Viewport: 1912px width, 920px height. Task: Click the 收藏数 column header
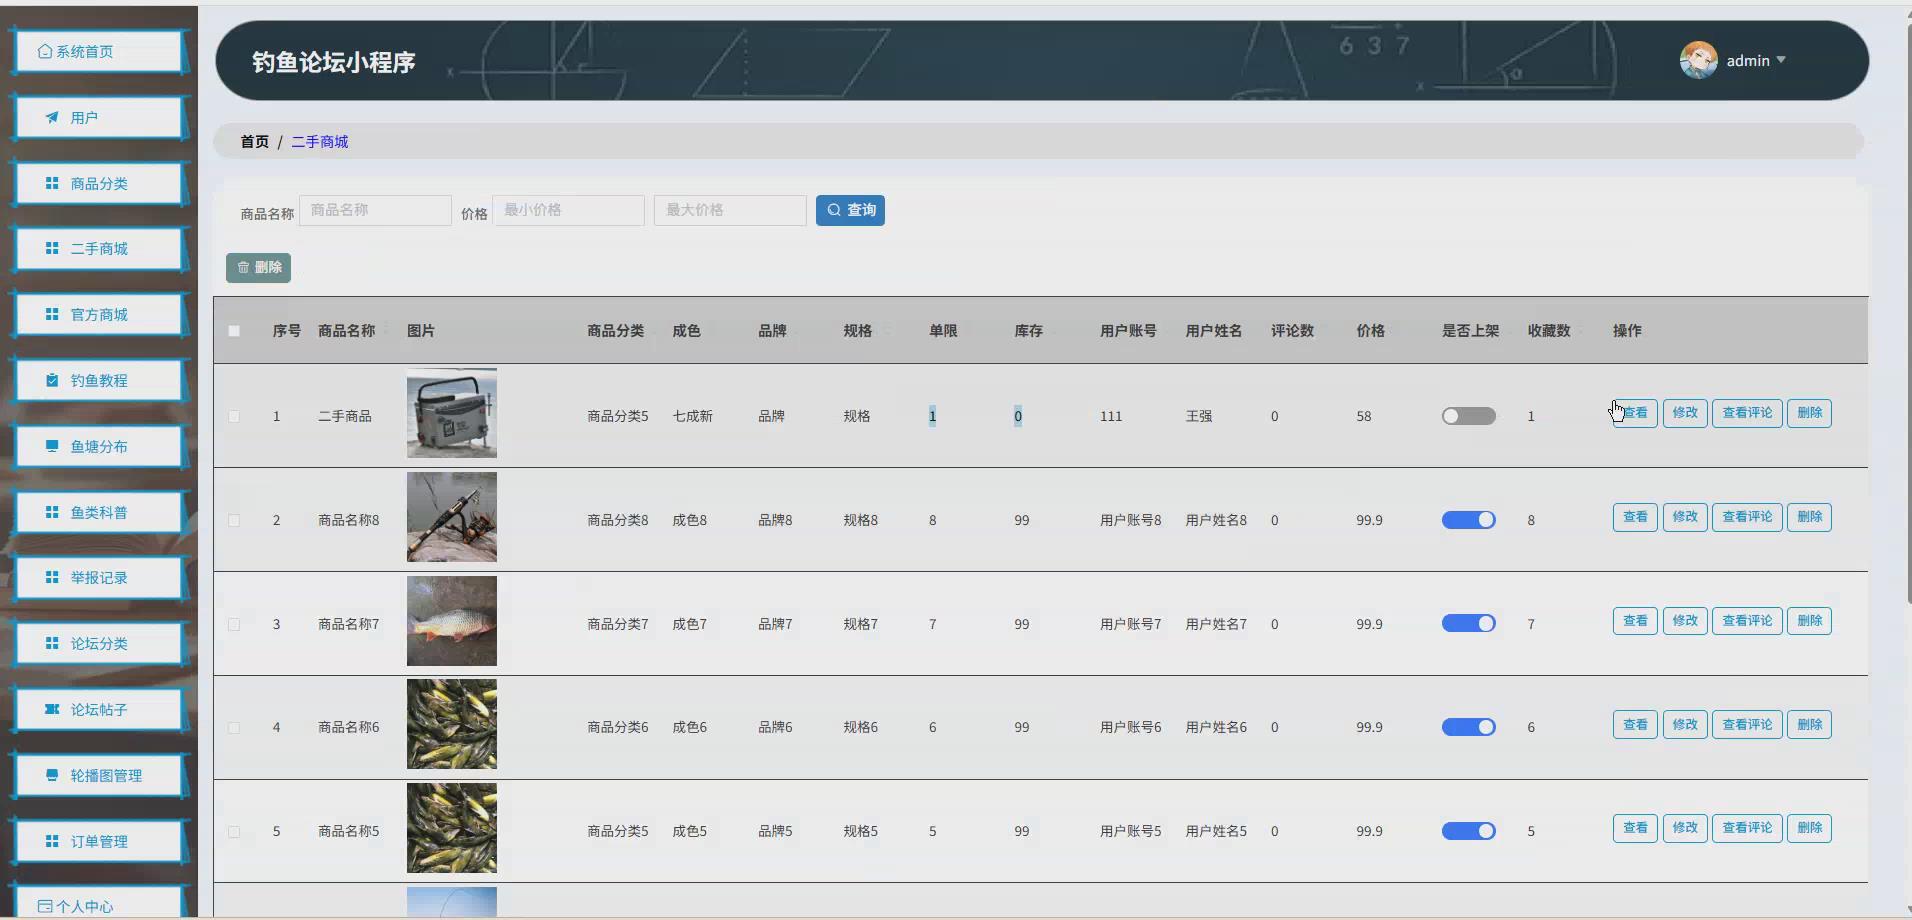point(1549,331)
